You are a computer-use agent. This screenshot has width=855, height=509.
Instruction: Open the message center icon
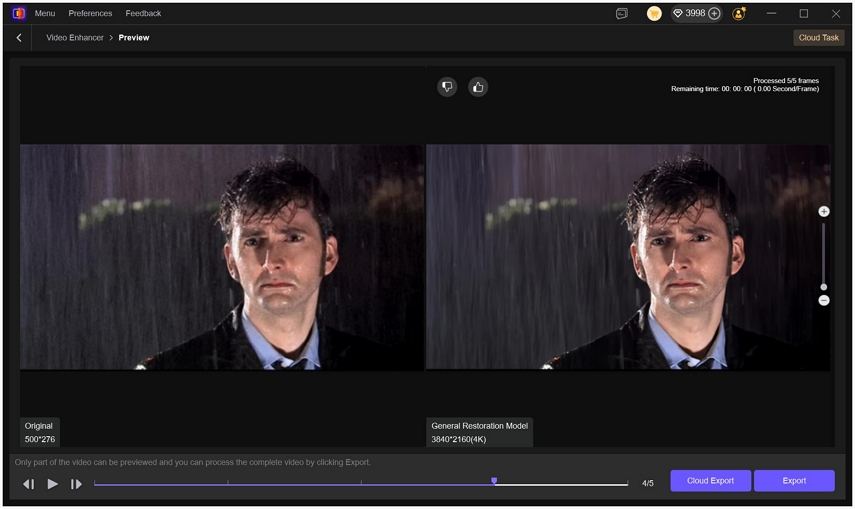[622, 14]
